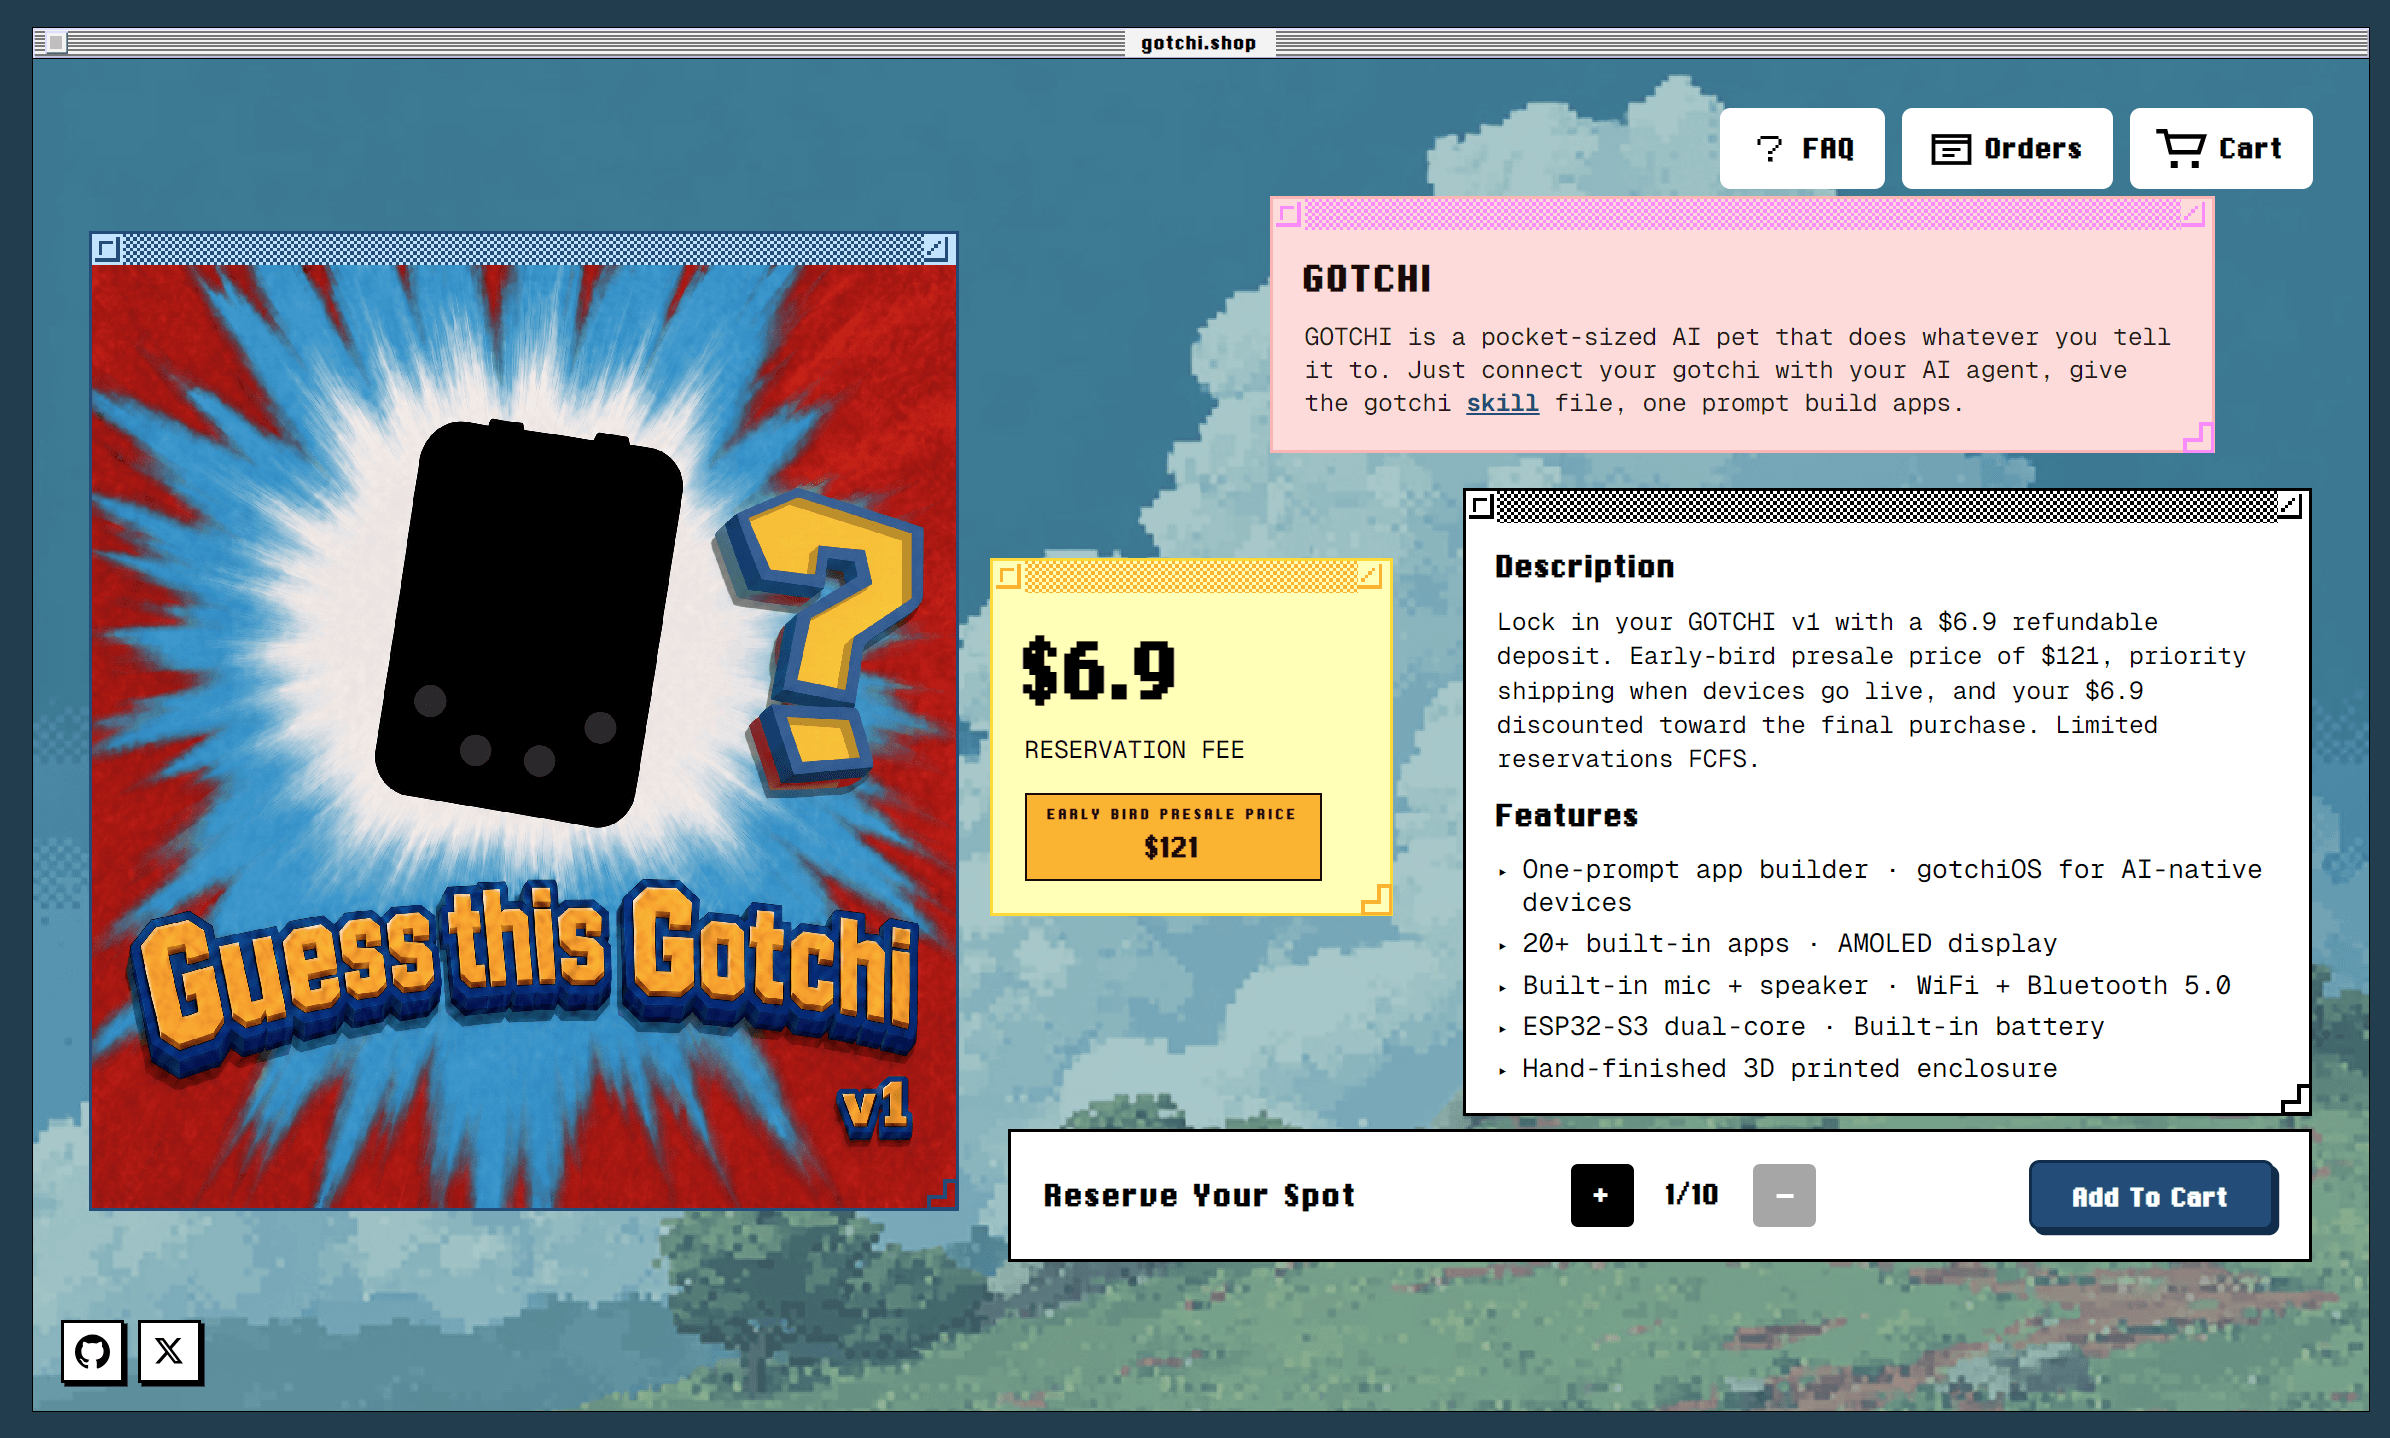Click the Features heading

coord(1566,816)
